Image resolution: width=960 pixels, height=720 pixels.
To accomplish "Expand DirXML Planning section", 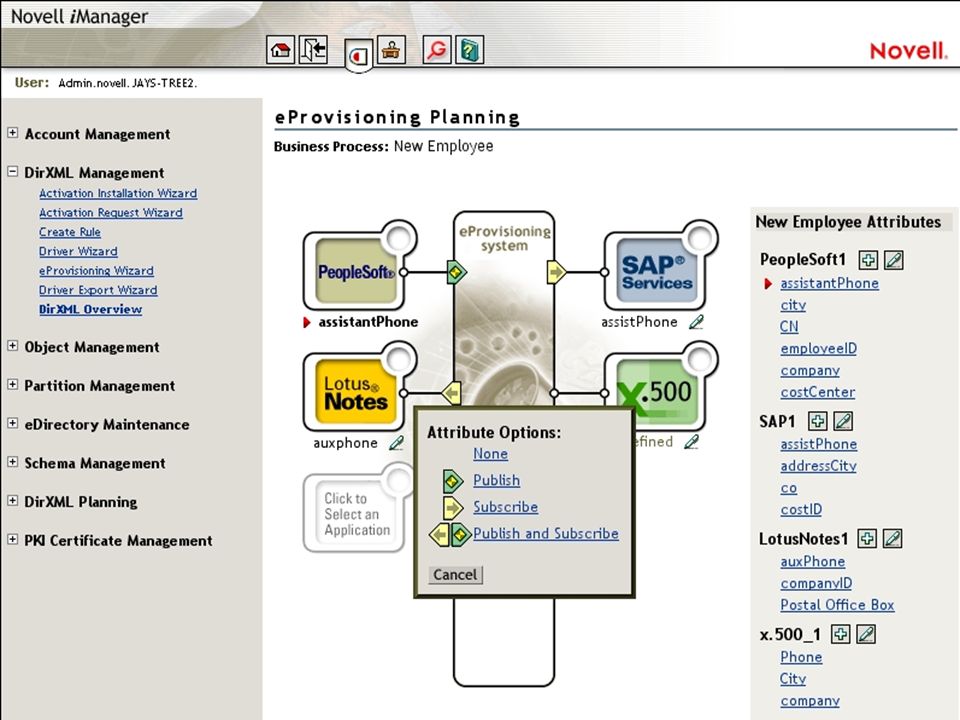I will tap(13, 501).
